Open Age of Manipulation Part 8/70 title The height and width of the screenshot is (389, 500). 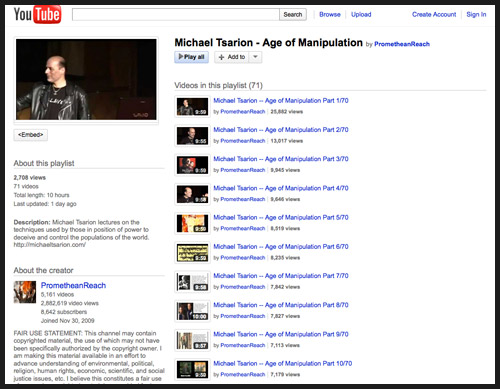click(281, 305)
